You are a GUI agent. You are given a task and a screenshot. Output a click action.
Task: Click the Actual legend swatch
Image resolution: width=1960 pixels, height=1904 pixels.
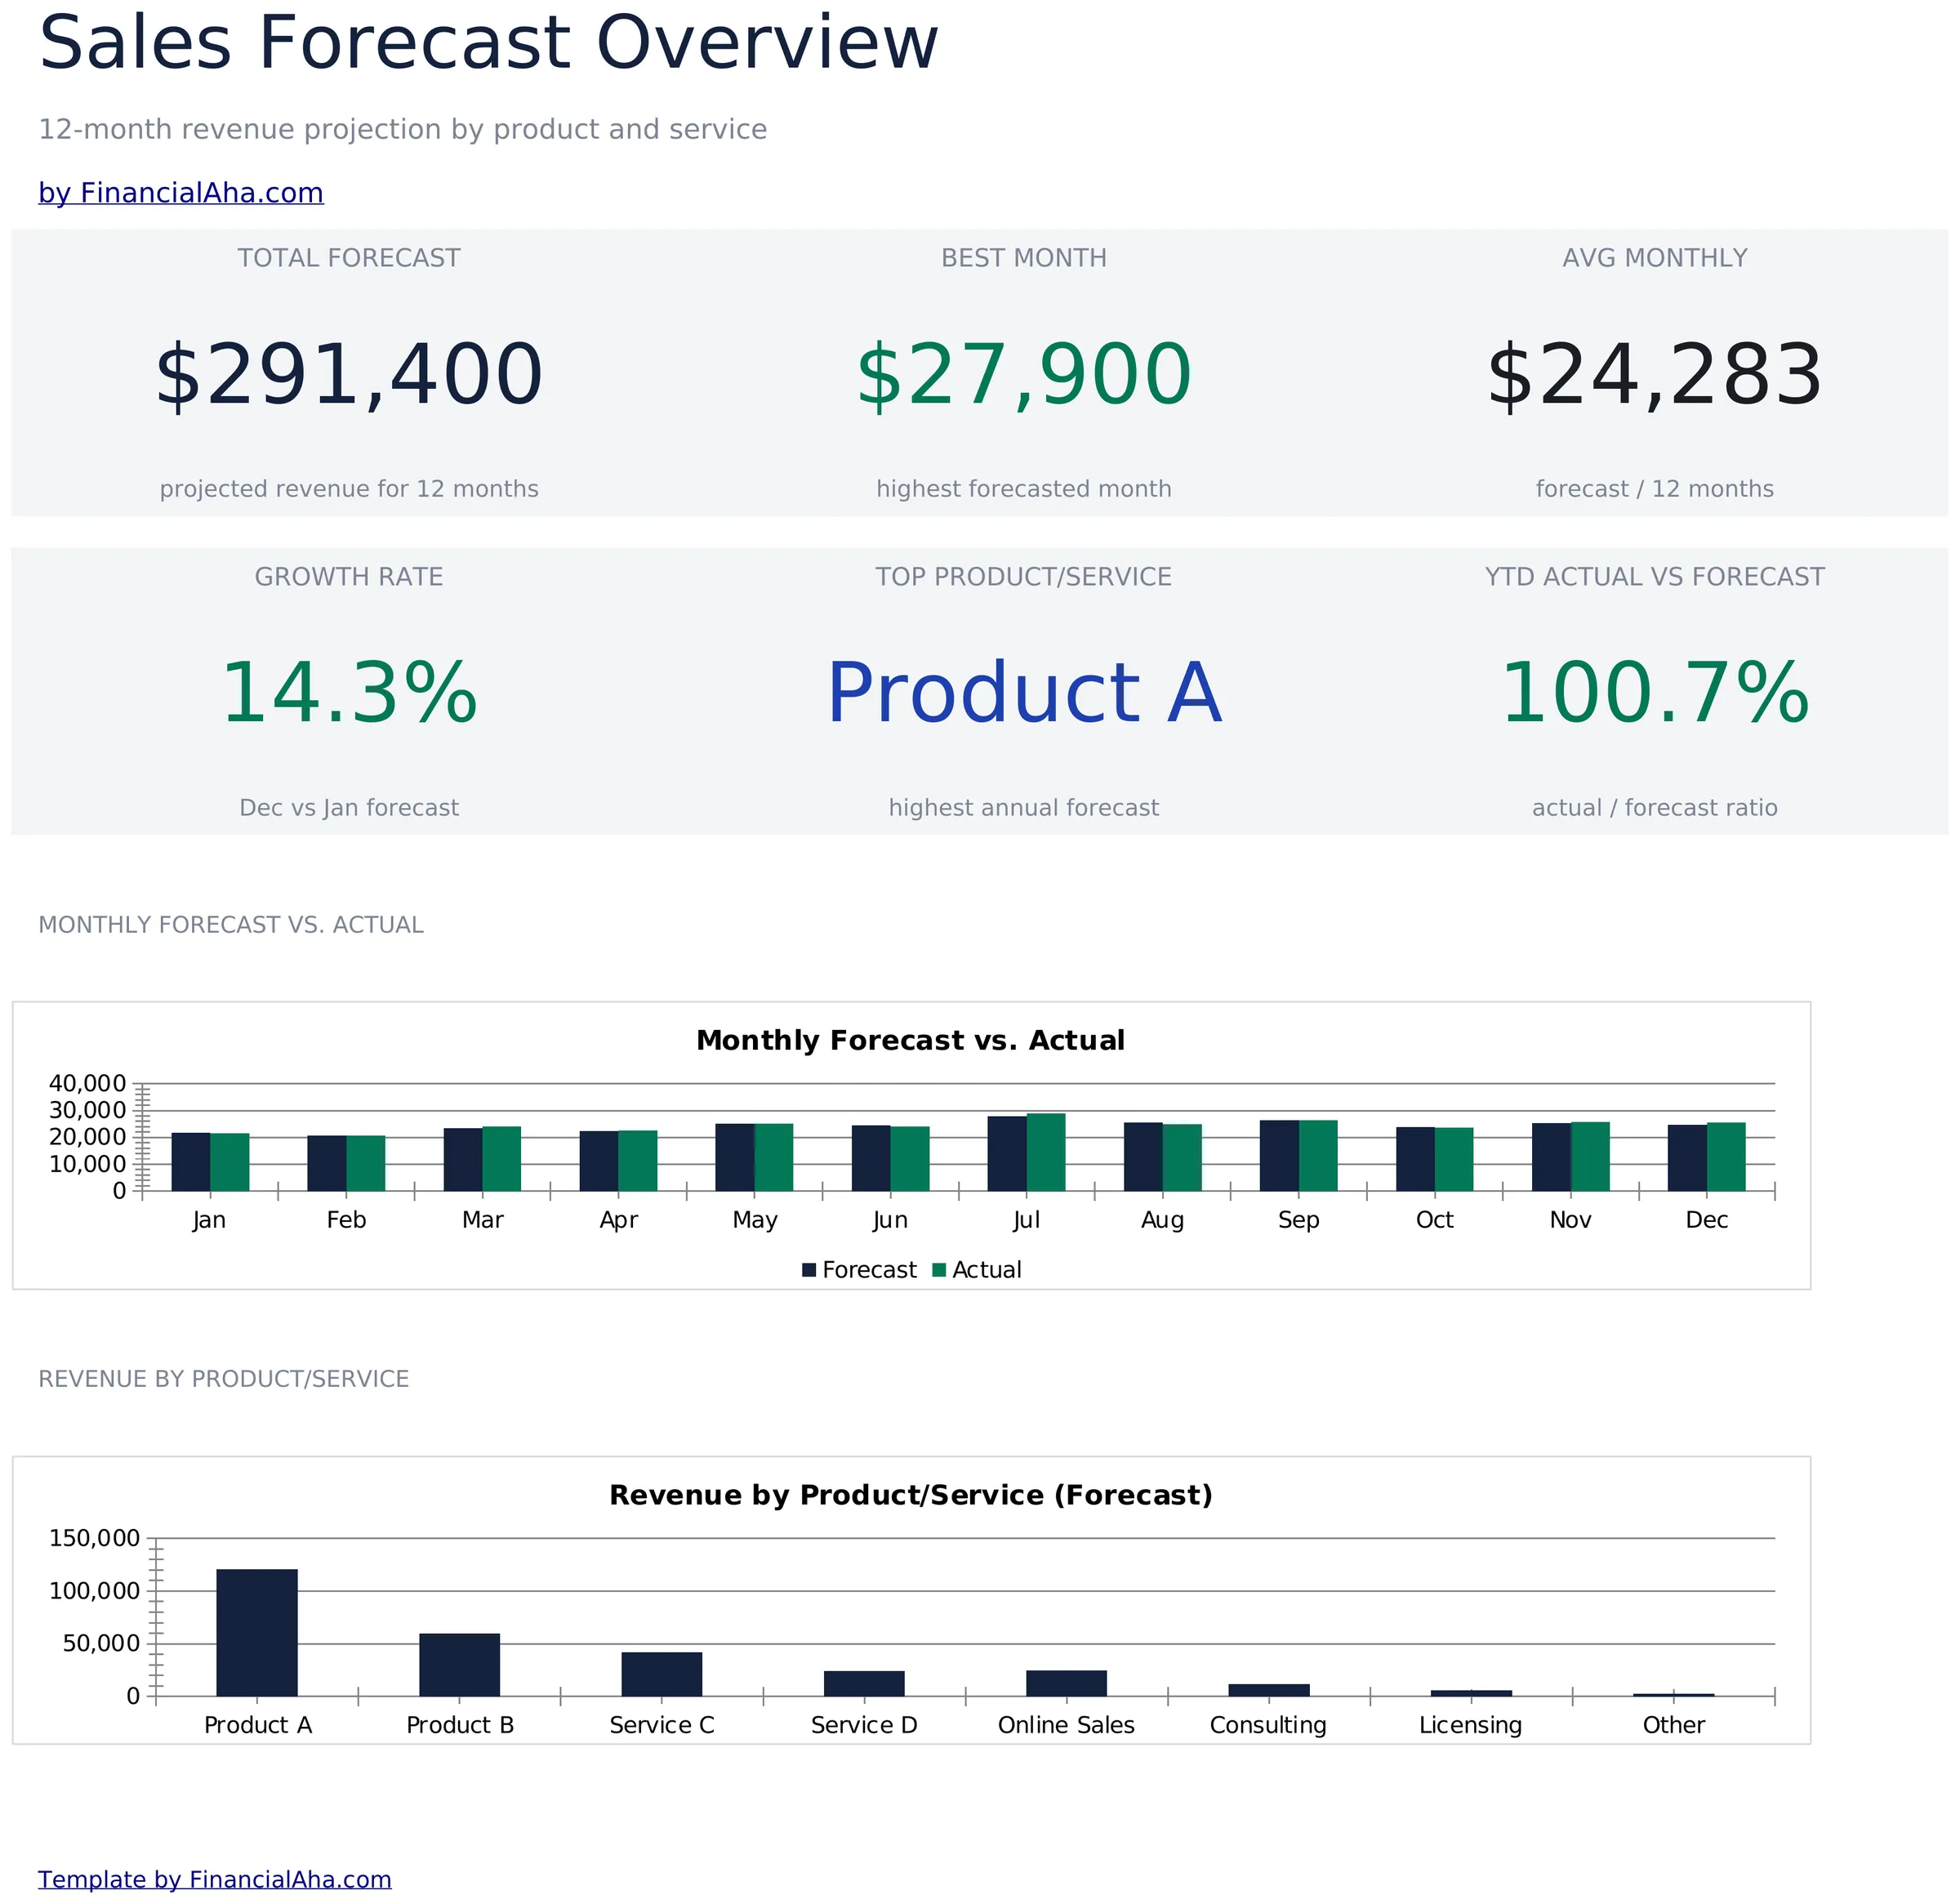click(x=939, y=1270)
